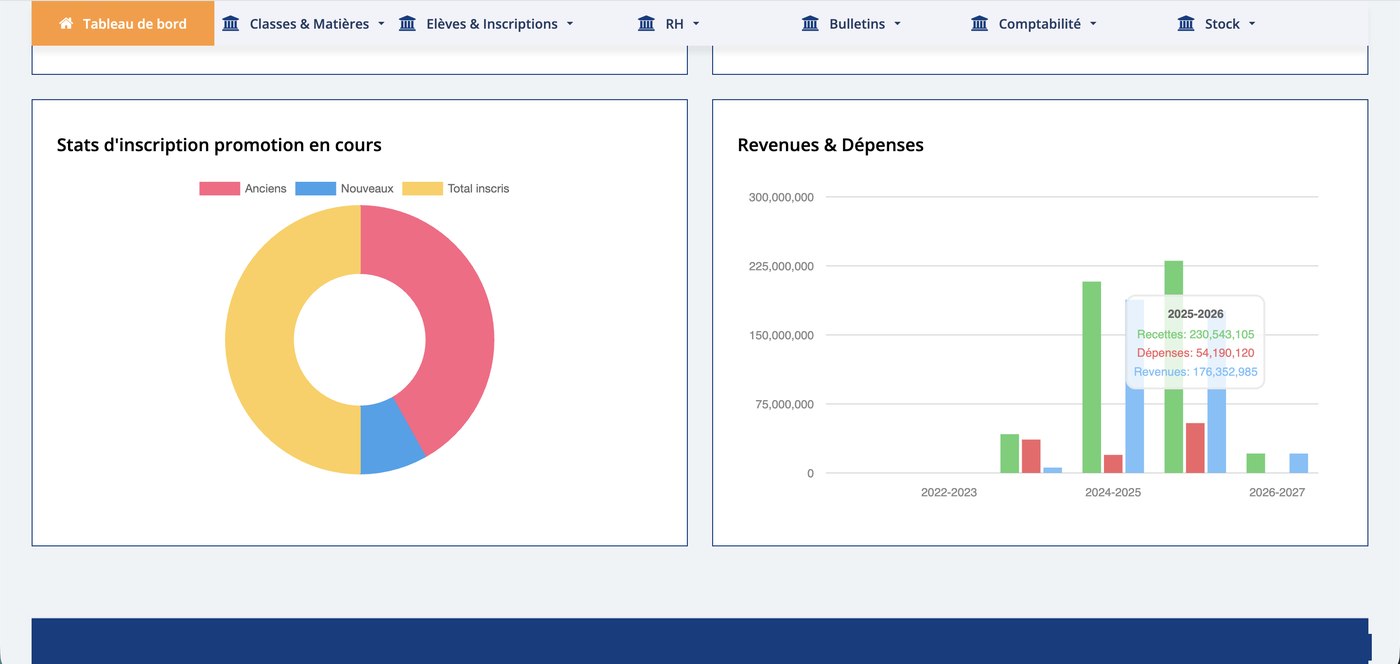Click the blue Nouveaux donut segment

pos(388,436)
